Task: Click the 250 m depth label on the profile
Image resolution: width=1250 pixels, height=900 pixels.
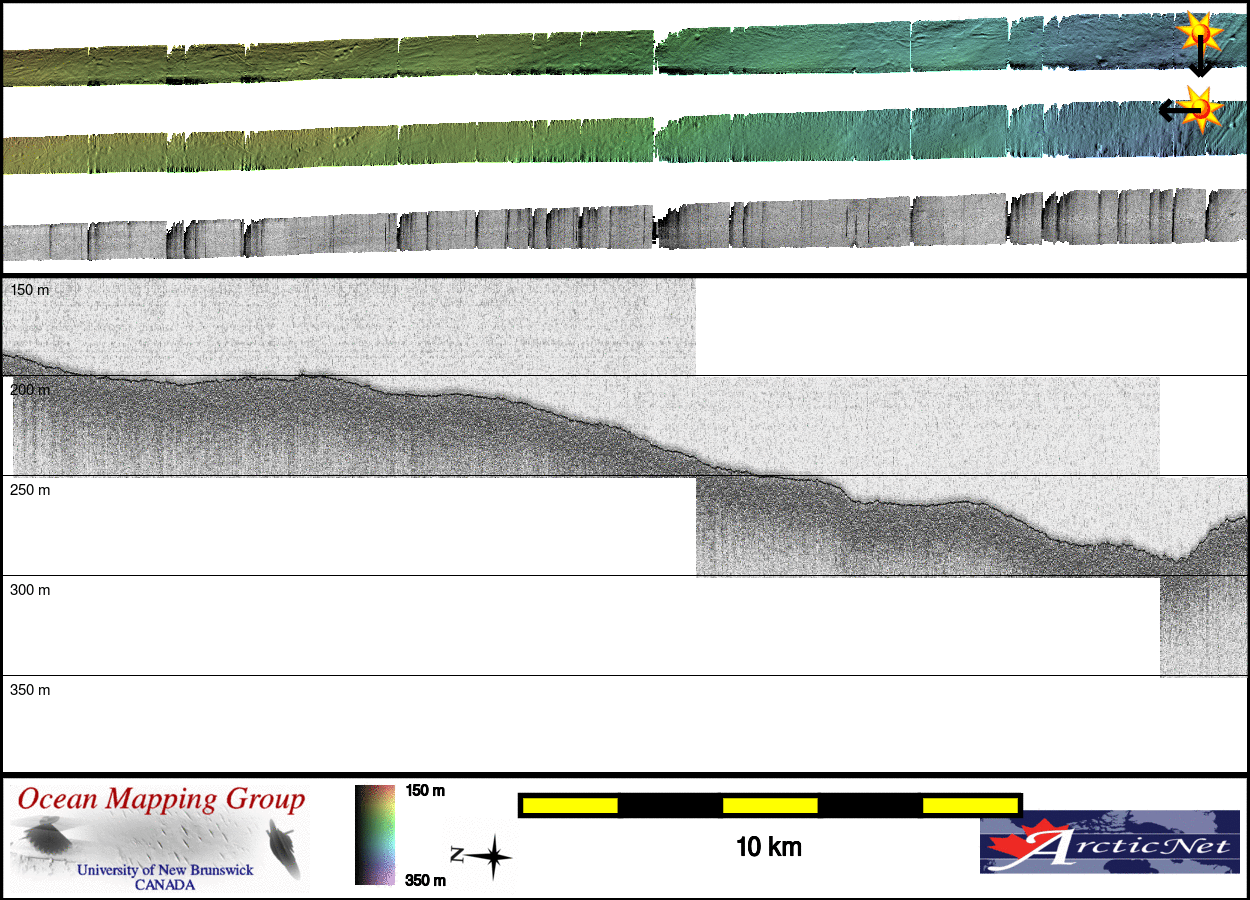Action: [30, 490]
